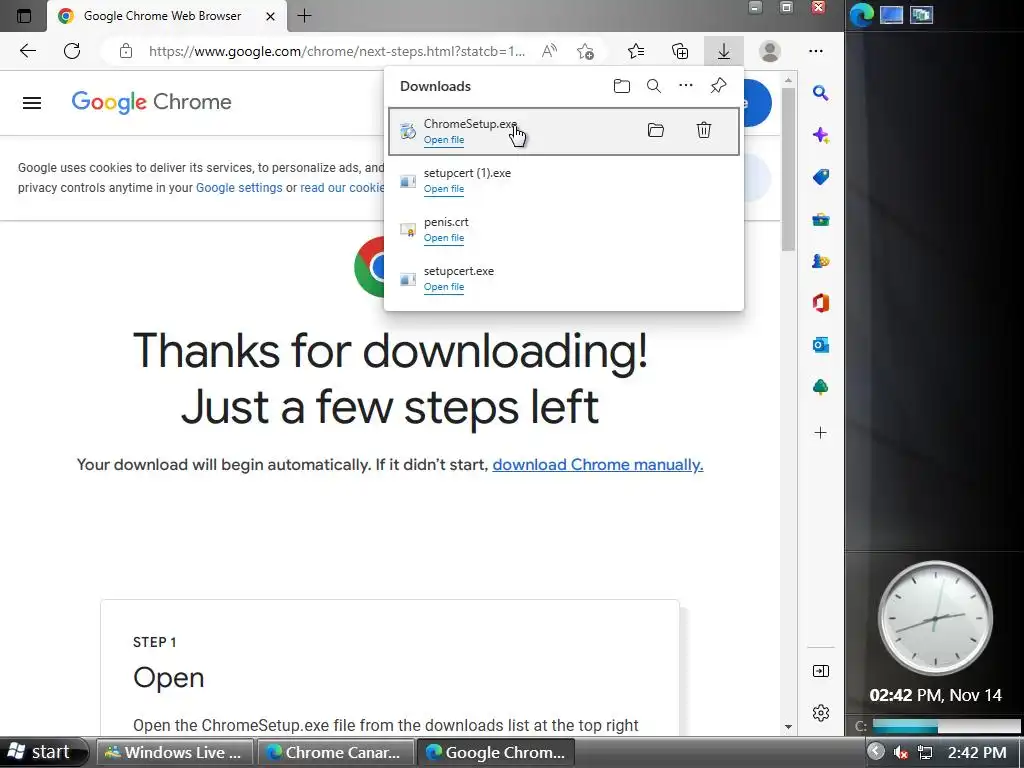Switch to Windows Live taskbar window
Image resolution: width=1024 pixels, height=768 pixels.
pyautogui.click(x=175, y=752)
